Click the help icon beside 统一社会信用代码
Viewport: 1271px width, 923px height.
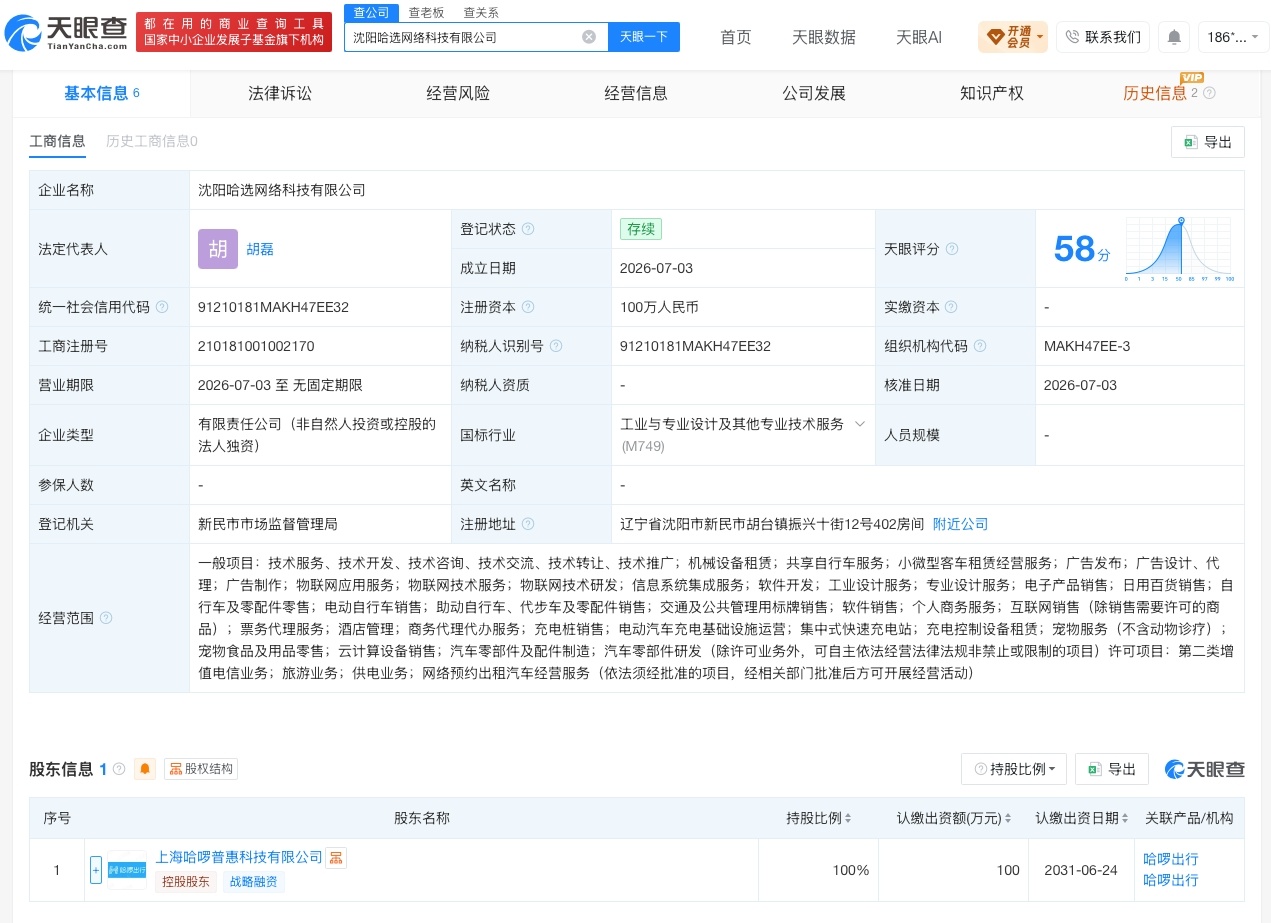click(162, 307)
